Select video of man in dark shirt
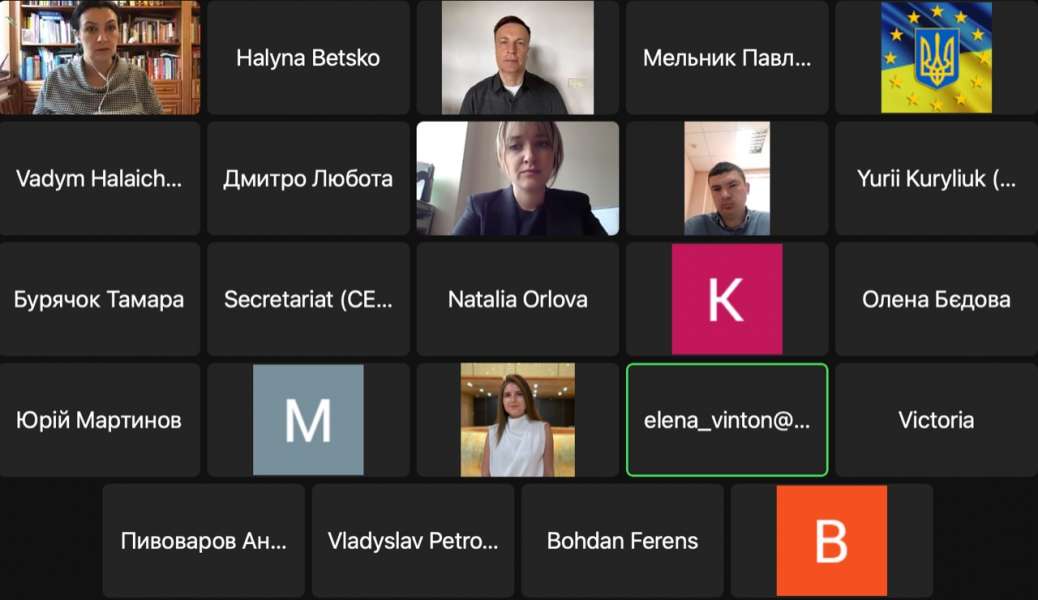1038x600 pixels. coord(518,58)
